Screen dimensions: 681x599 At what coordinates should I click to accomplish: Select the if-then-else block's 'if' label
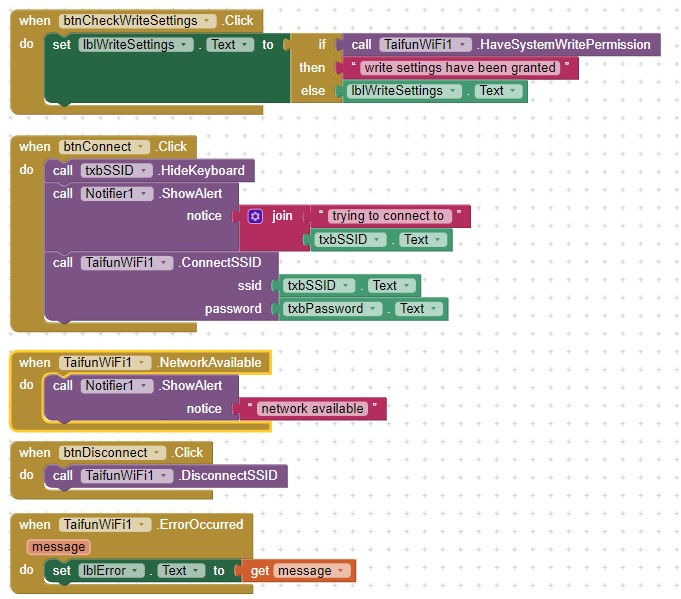tap(322, 45)
